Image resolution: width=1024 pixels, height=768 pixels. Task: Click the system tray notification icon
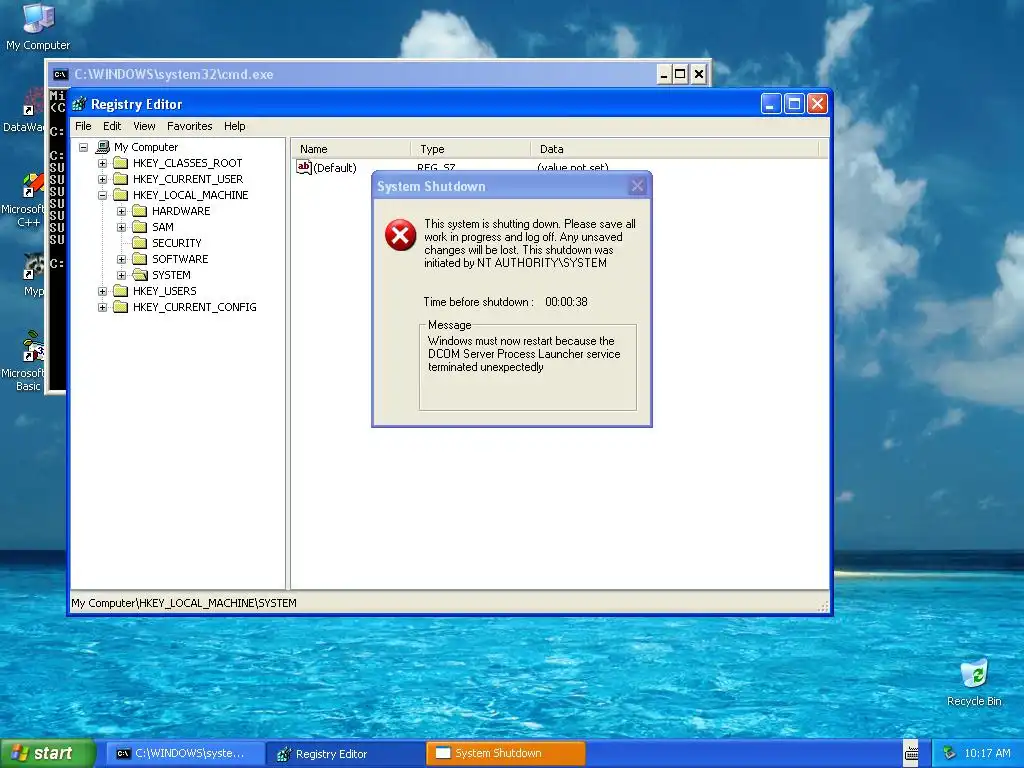click(x=950, y=754)
